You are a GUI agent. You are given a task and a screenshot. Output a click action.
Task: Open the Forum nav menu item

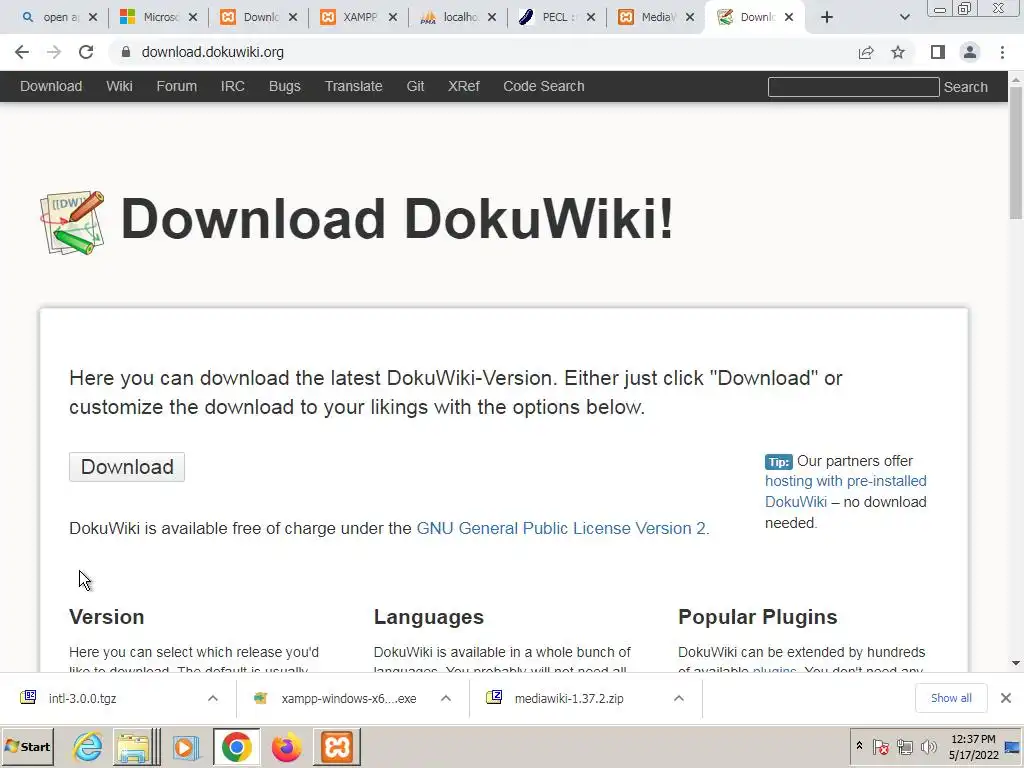176,86
